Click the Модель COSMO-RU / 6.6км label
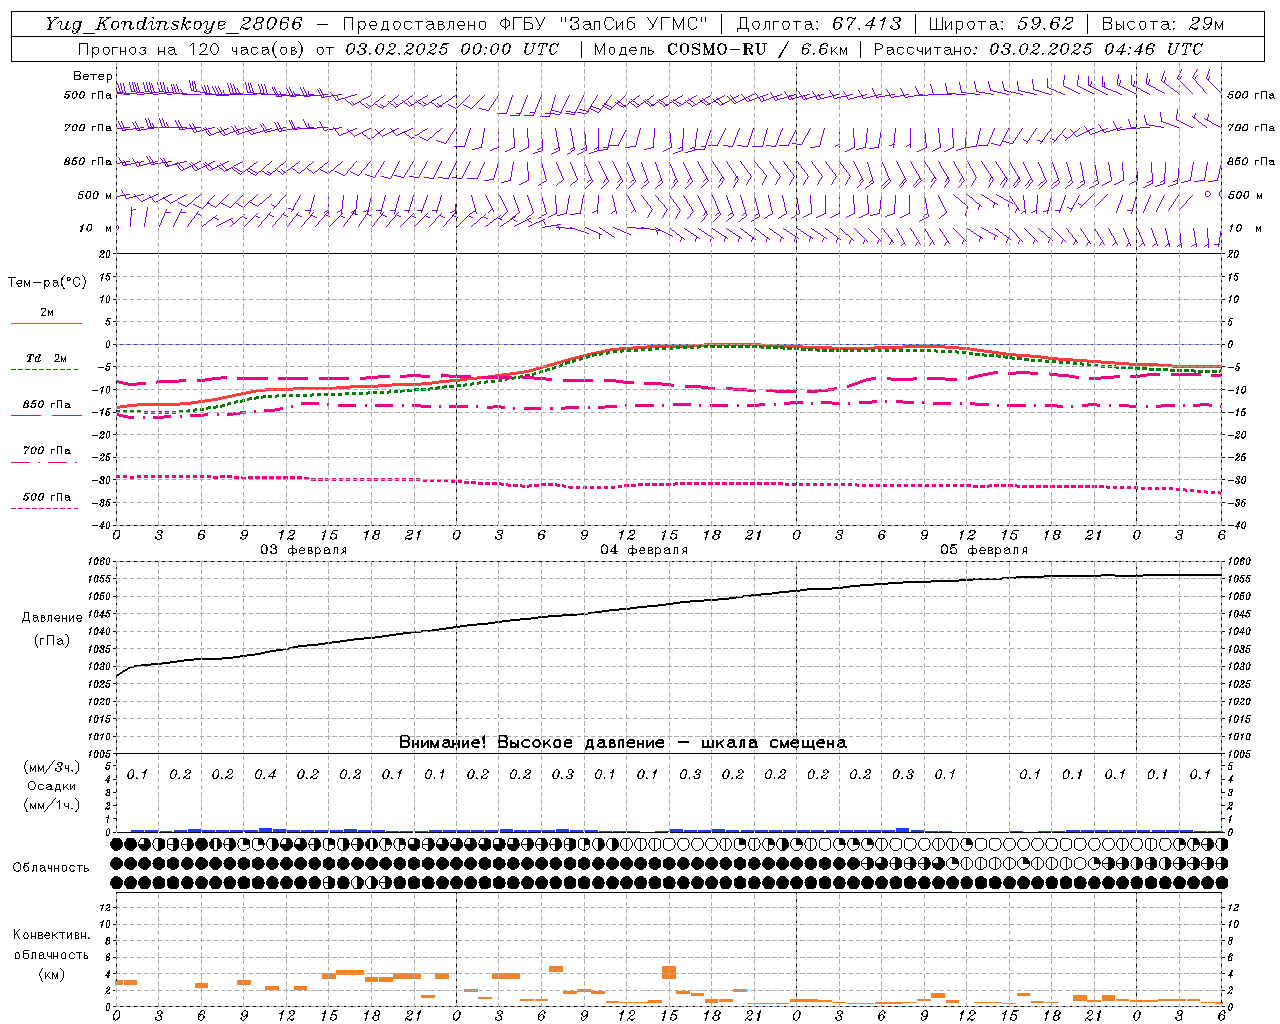Screen dimensions: 1280x1024 click(x=720, y=49)
